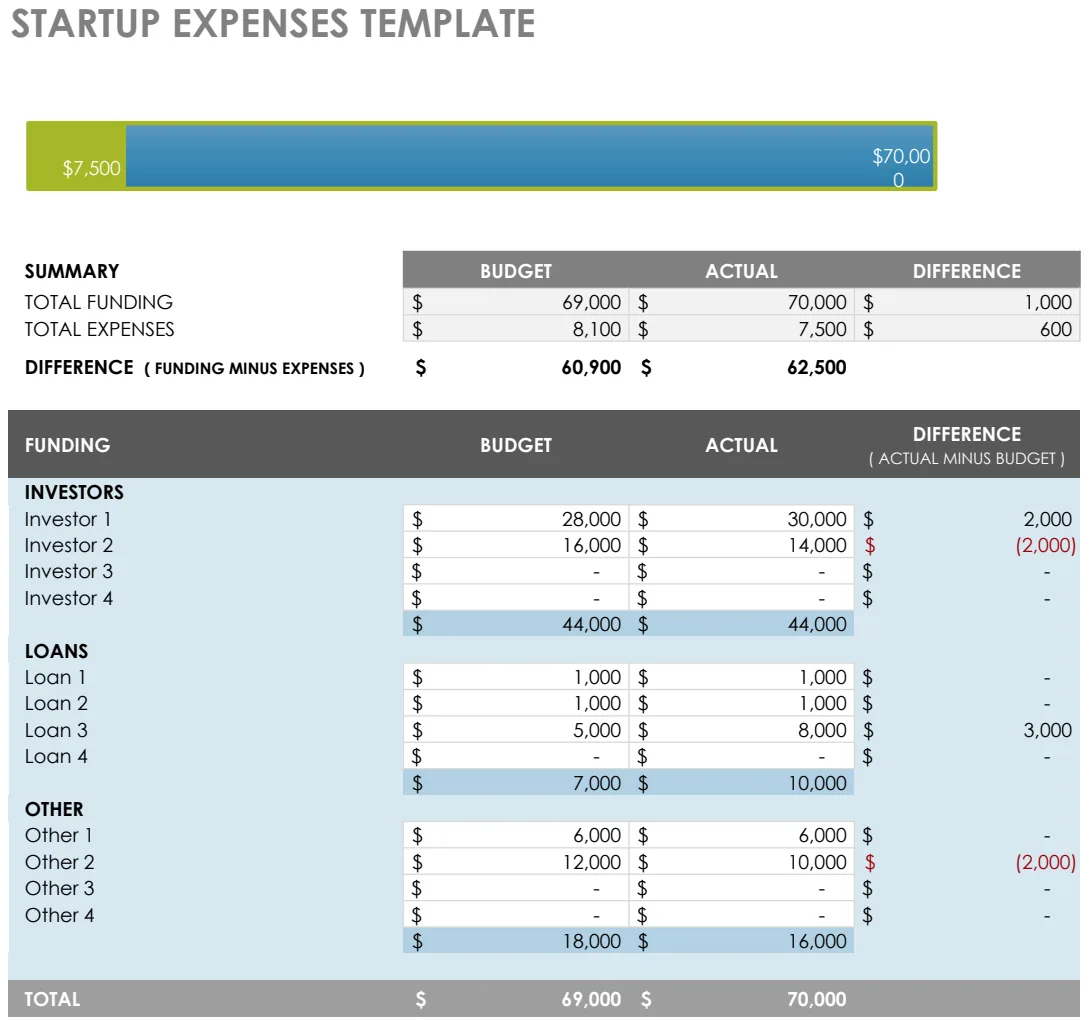Screen dimensions: 1089x1020
Task: Select the Investor 4 label
Action: tap(69, 598)
